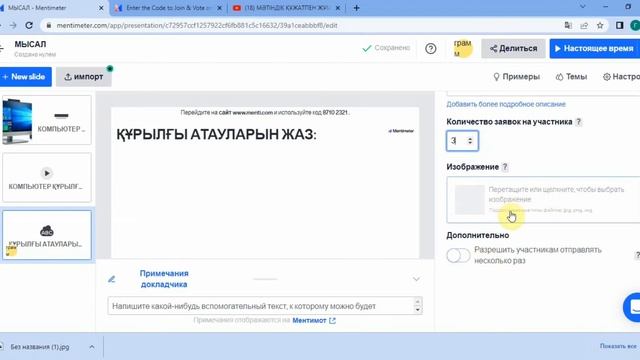640x360 pixels.
Task: Open the browser side panel icon
Action: (619, 25)
